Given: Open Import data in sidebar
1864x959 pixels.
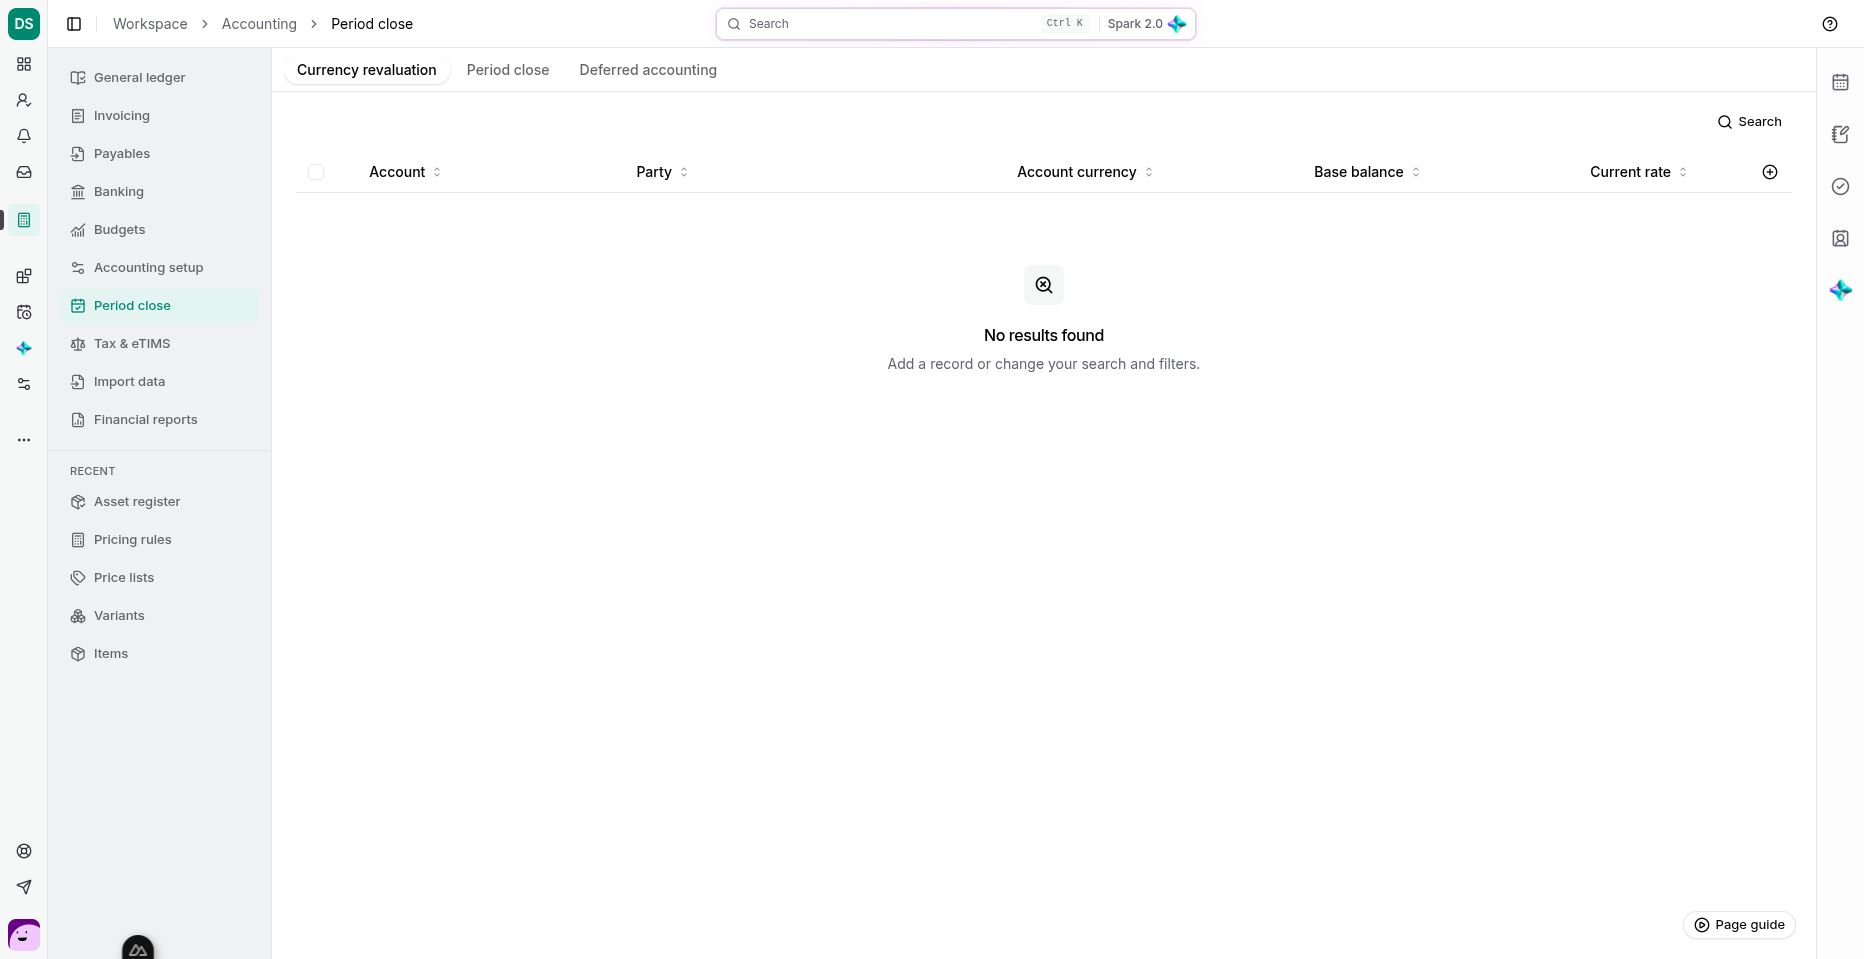Looking at the screenshot, I should [159, 382].
